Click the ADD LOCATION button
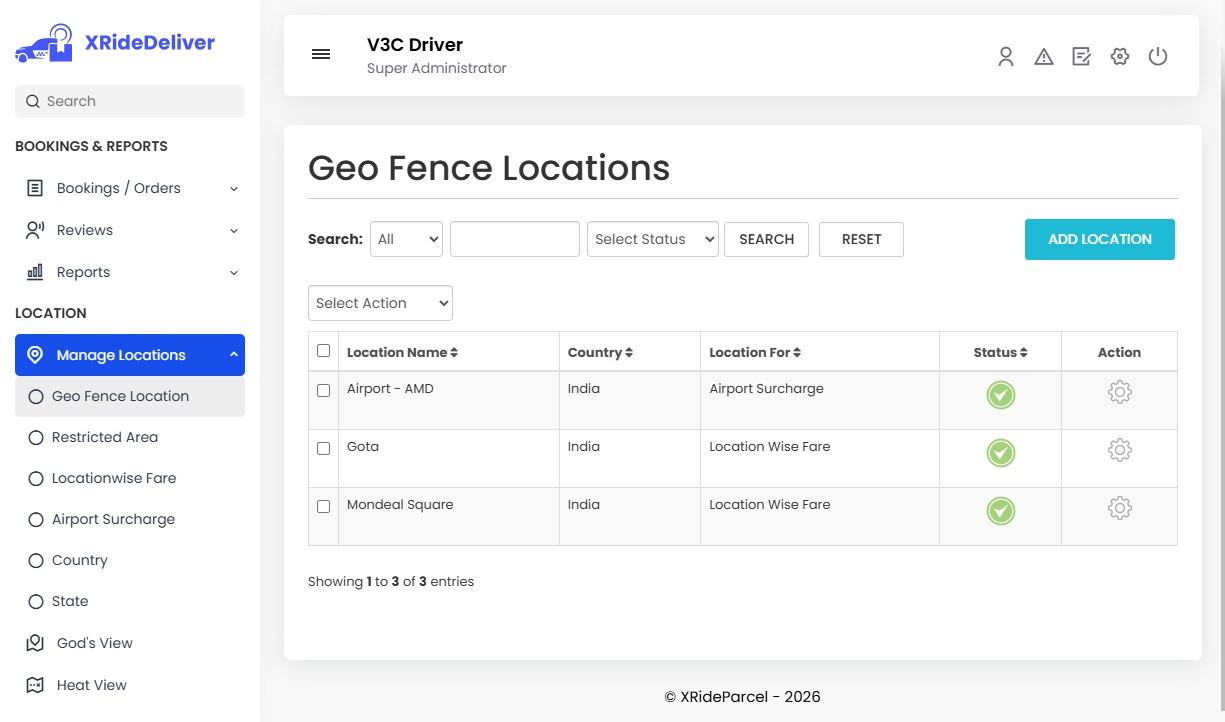 (x=1099, y=239)
